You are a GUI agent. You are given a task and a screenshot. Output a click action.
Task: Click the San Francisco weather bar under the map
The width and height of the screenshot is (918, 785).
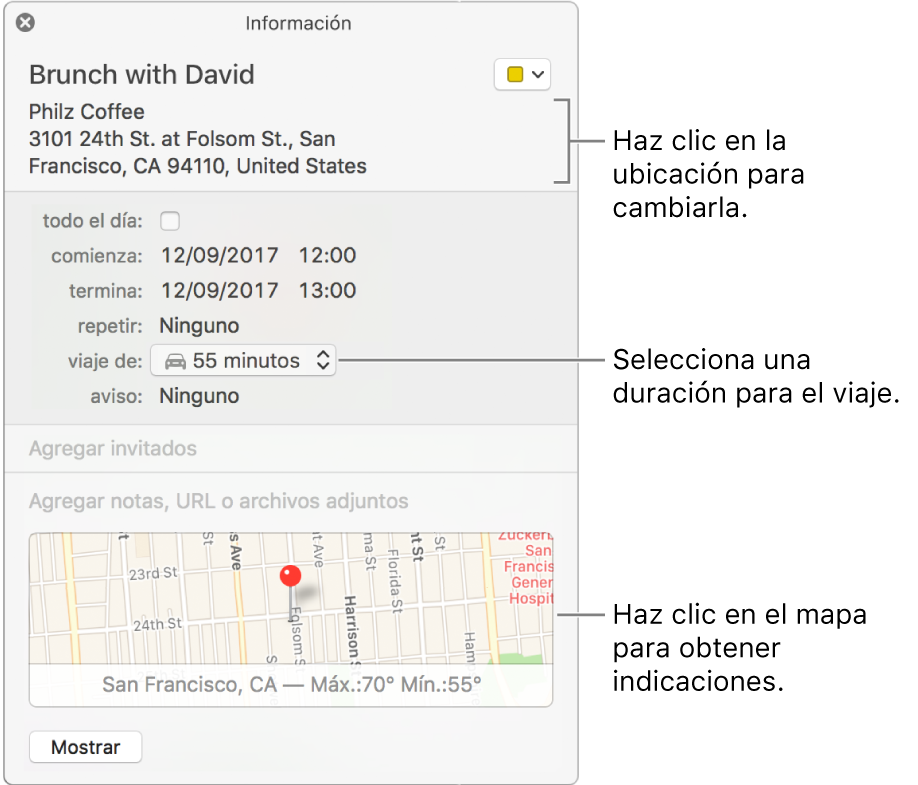point(291,684)
